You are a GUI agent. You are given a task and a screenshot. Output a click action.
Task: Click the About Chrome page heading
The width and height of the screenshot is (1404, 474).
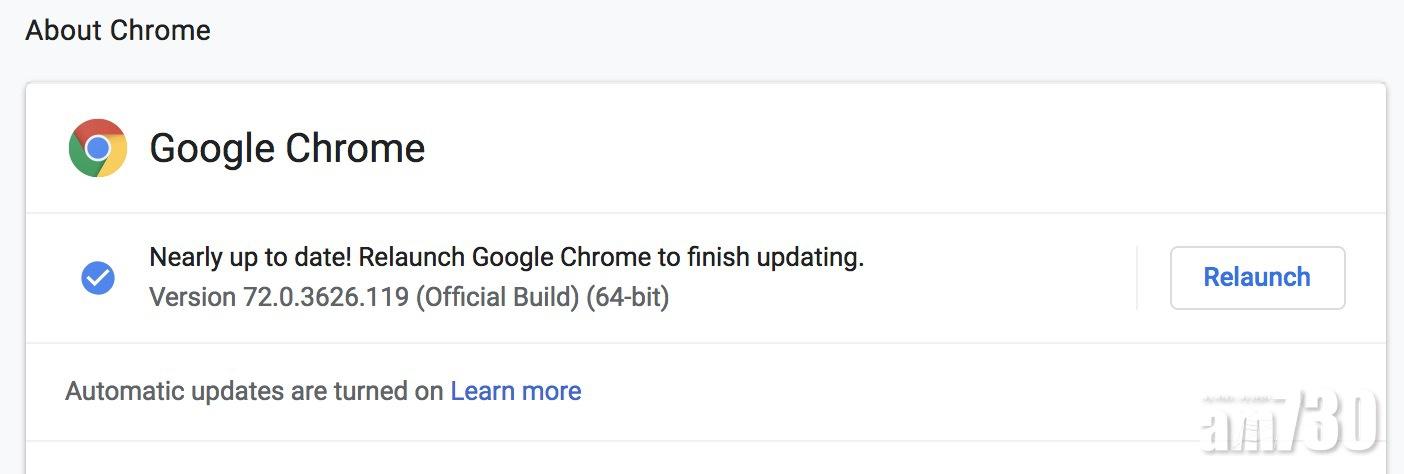(117, 31)
